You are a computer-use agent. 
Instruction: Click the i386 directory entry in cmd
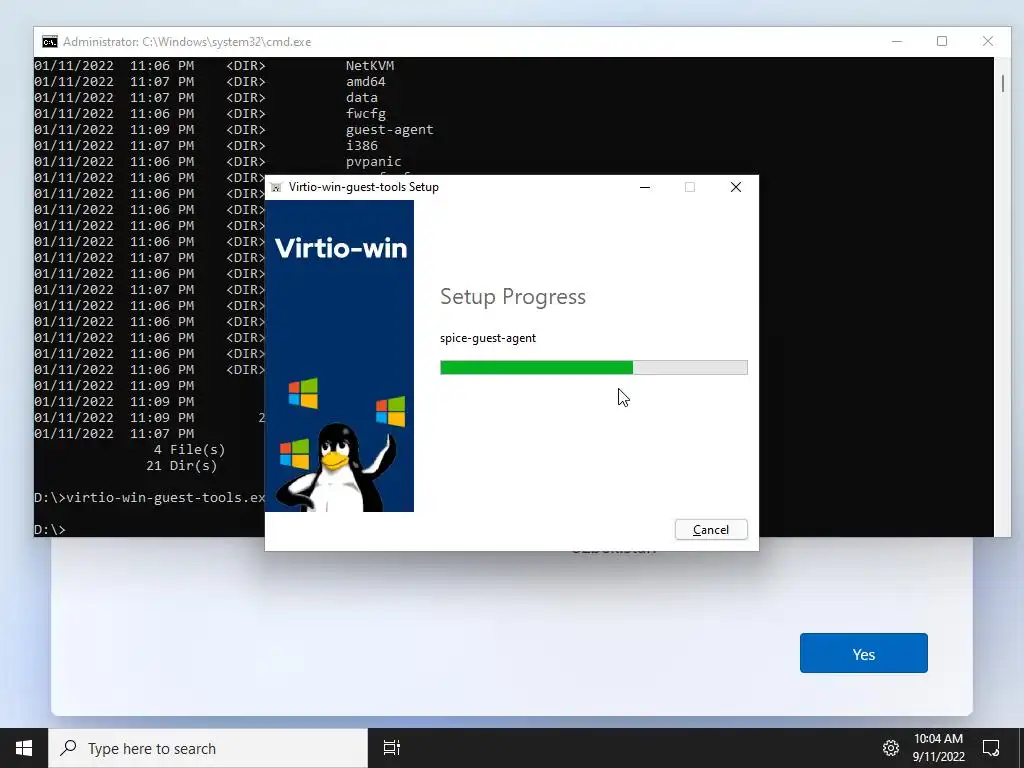(362, 146)
